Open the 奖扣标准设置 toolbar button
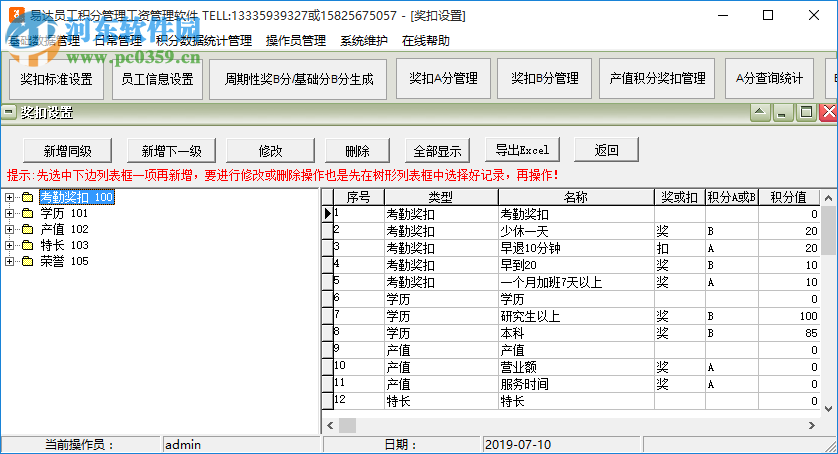 [x=57, y=79]
